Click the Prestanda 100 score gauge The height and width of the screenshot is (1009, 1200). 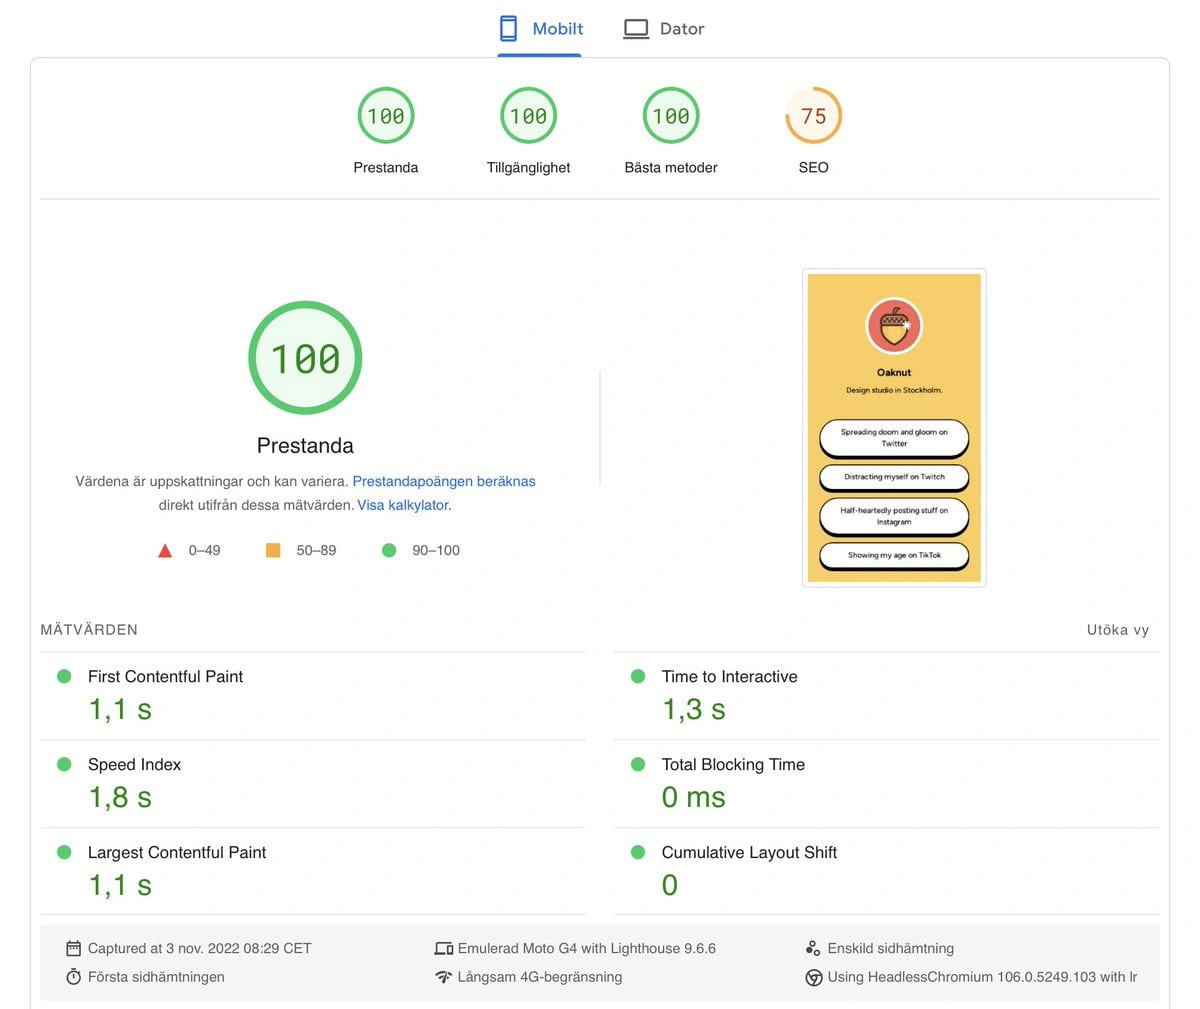pyautogui.click(x=386, y=116)
